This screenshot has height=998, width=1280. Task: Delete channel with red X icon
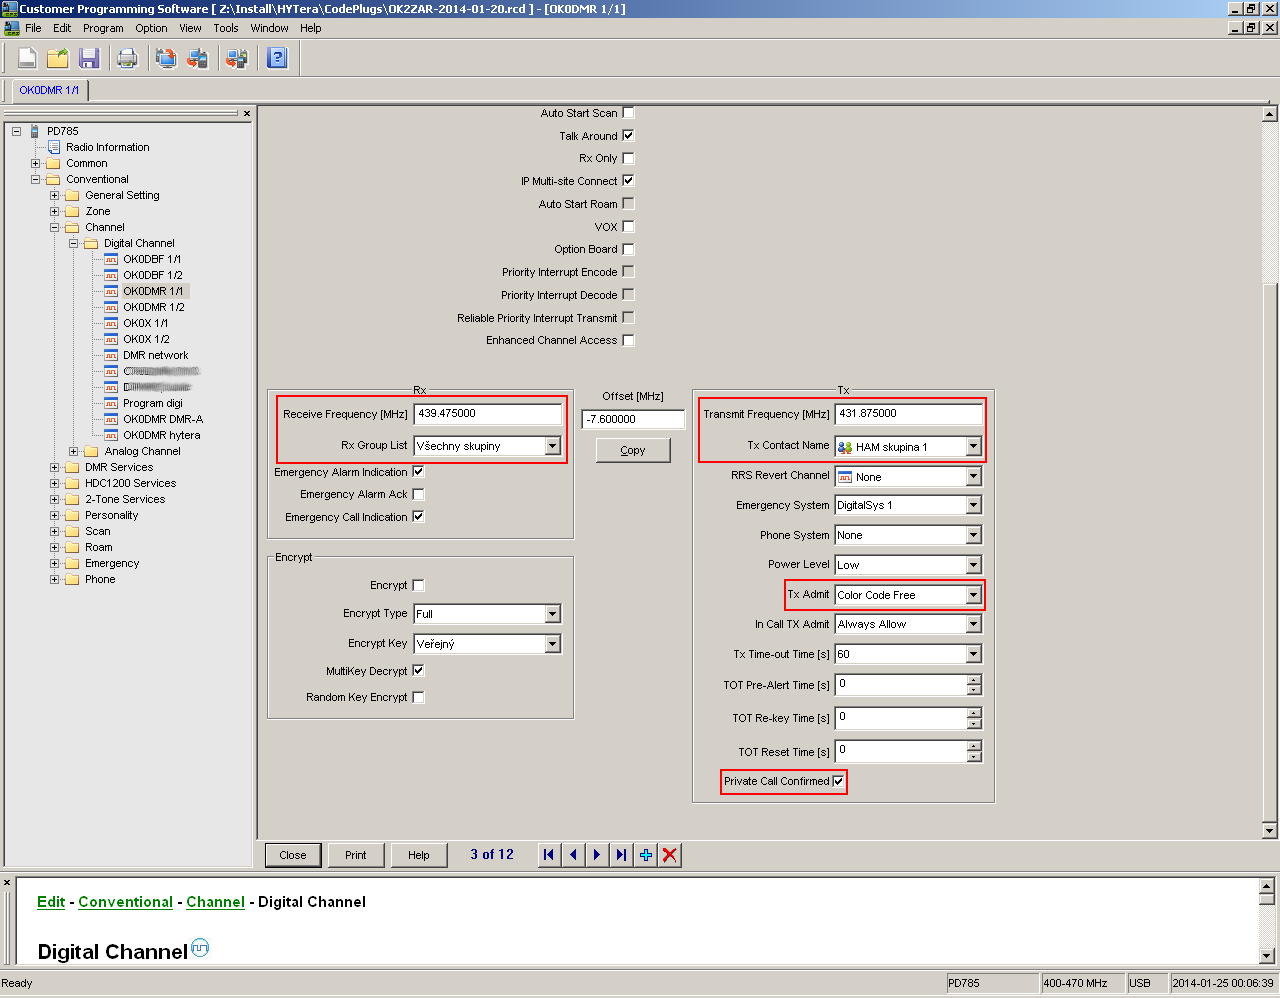pos(670,855)
